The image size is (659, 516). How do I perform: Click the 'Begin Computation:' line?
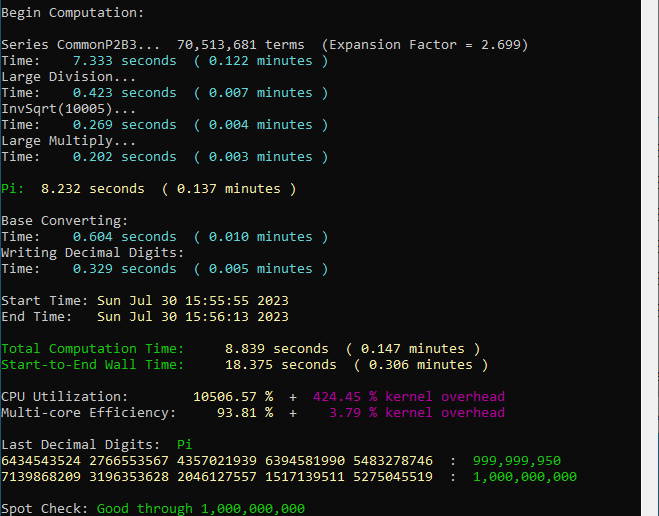point(72,13)
